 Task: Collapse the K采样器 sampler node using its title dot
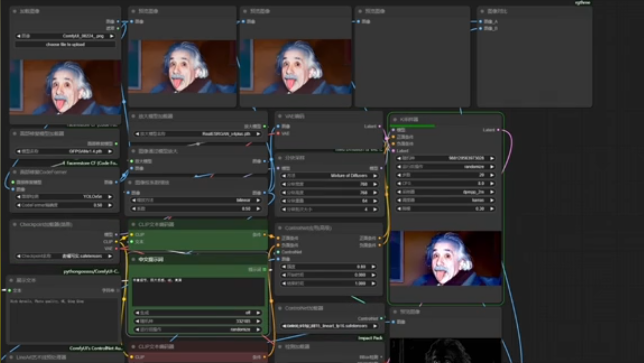point(395,119)
